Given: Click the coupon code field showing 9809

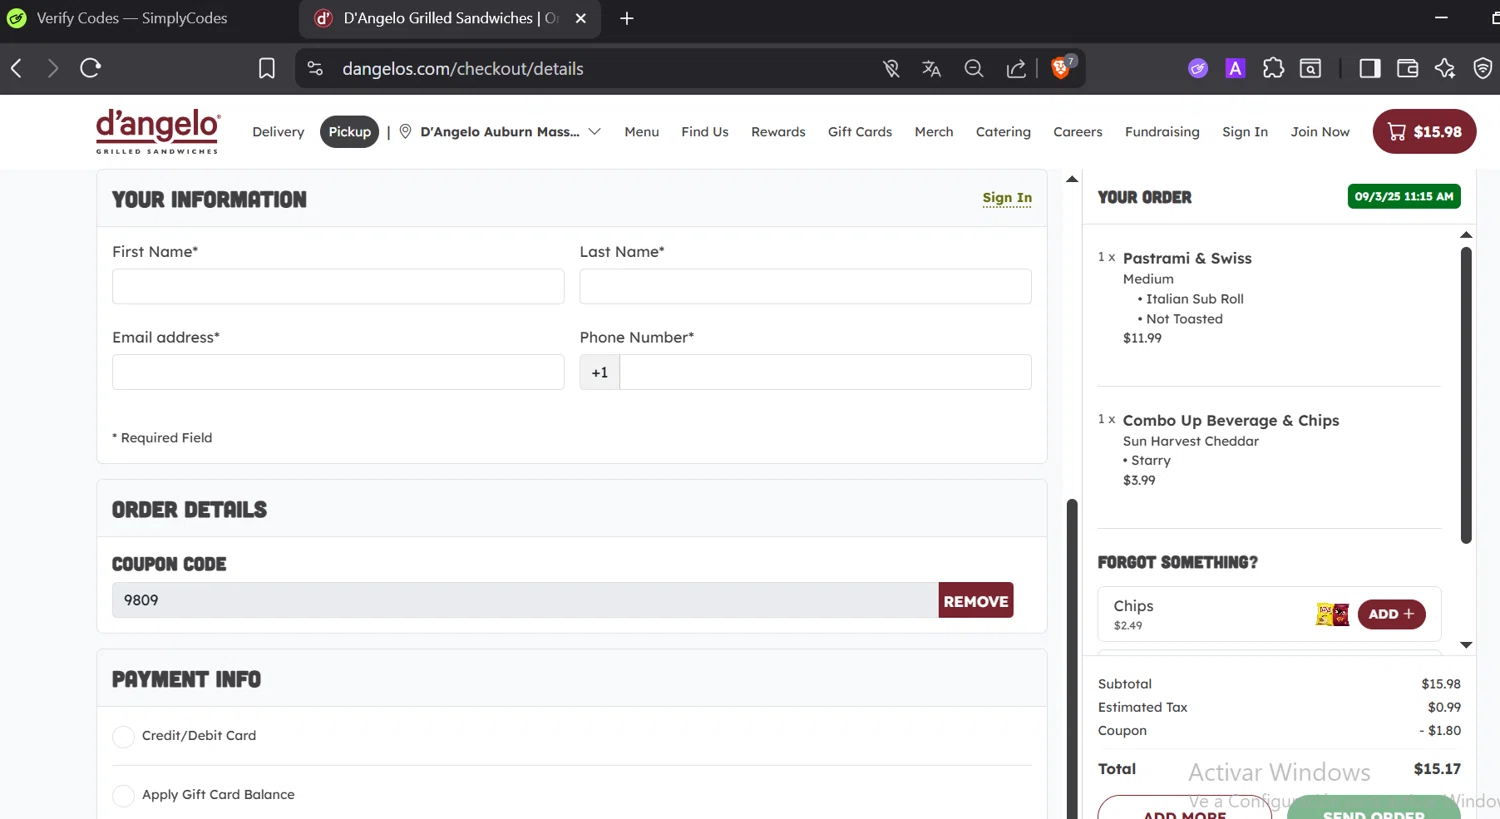Looking at the screenshot, I should pos(525,600).
